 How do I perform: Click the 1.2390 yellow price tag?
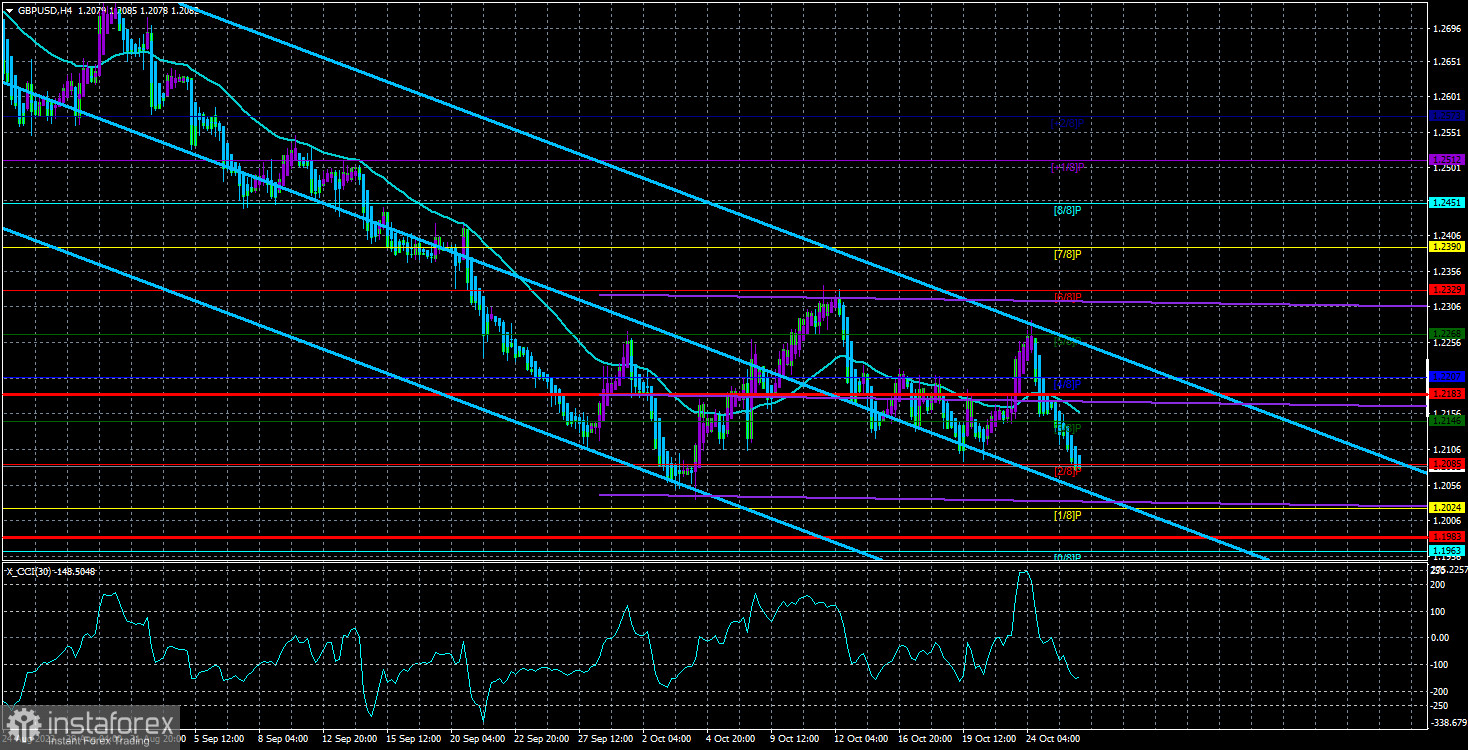pos(1447,247)
